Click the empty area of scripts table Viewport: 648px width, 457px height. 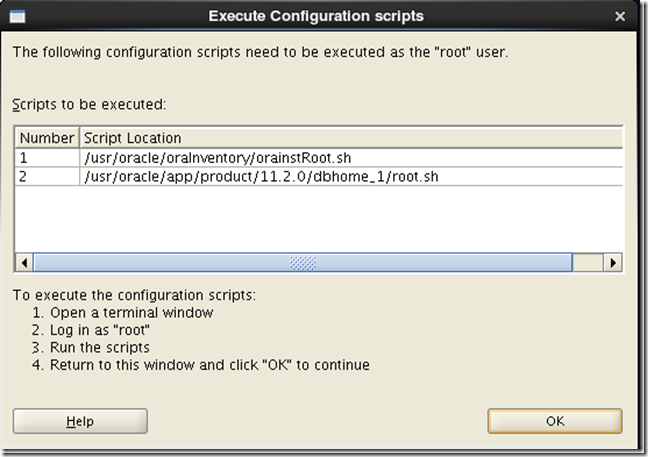click(x=318, y=219)
